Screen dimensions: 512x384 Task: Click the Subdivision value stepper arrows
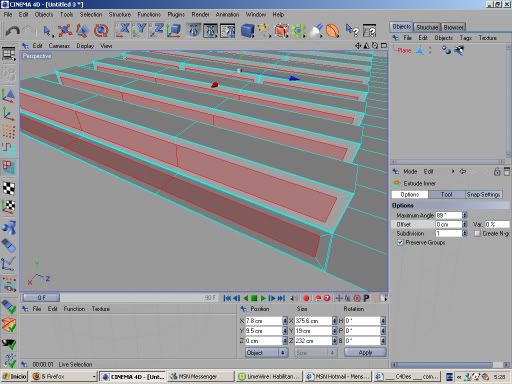click(465, 233)
